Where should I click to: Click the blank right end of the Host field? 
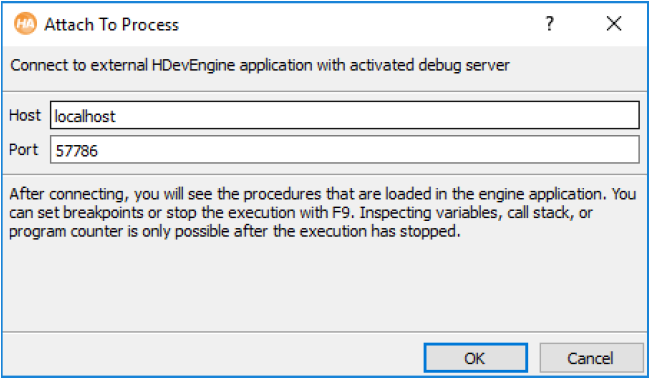pyautogui.click(x=580, y=115)
